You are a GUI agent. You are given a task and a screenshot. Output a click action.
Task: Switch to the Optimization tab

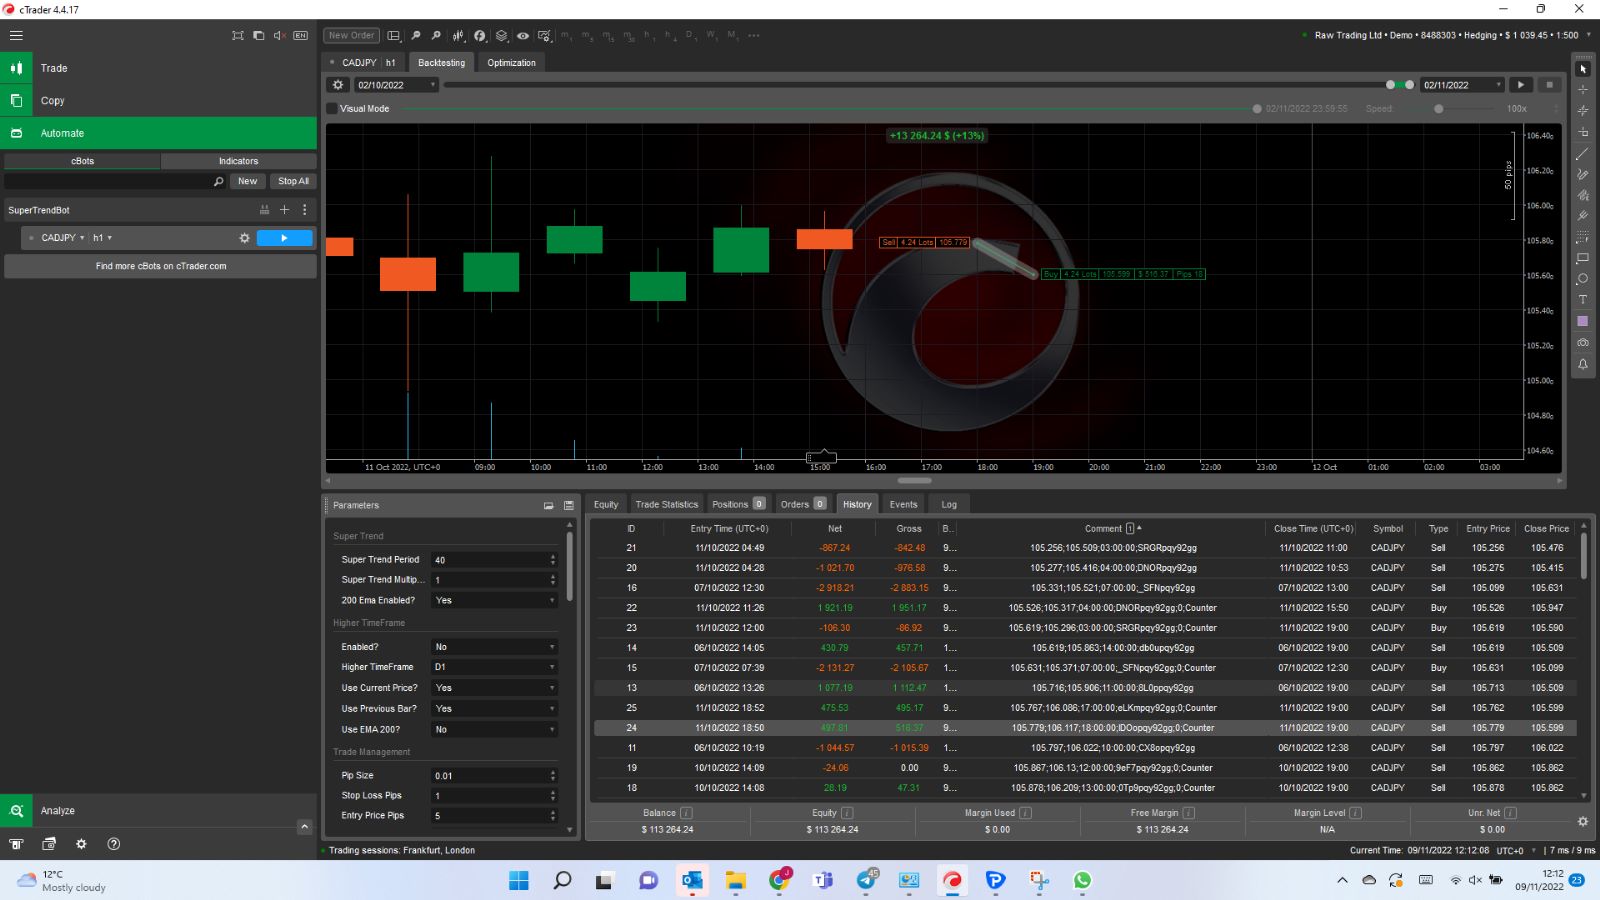[511, 63]
